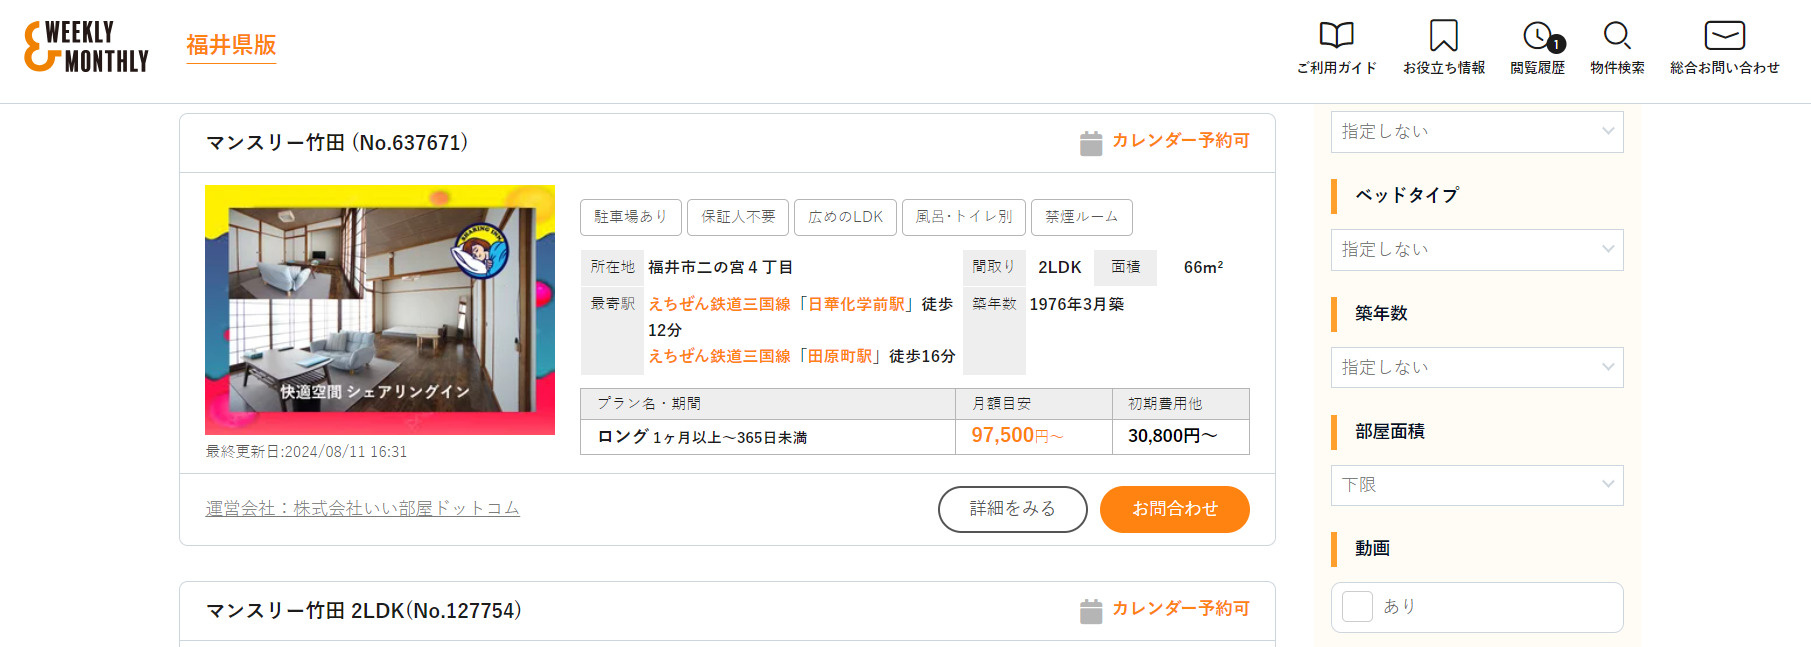Image resolution: width=1811 pixels, height=647 pixels.
Task: Open 物件検索 magnifier icon
Action: (x=1617, y=36)
